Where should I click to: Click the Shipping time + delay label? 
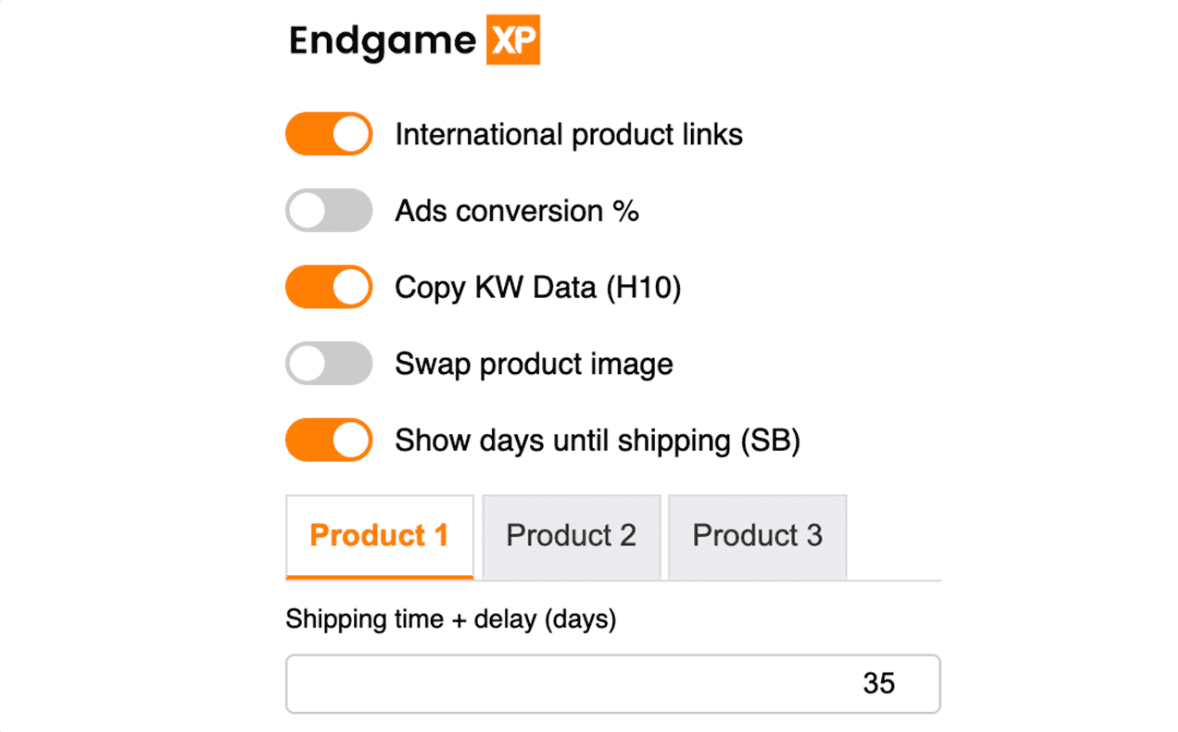452,619
